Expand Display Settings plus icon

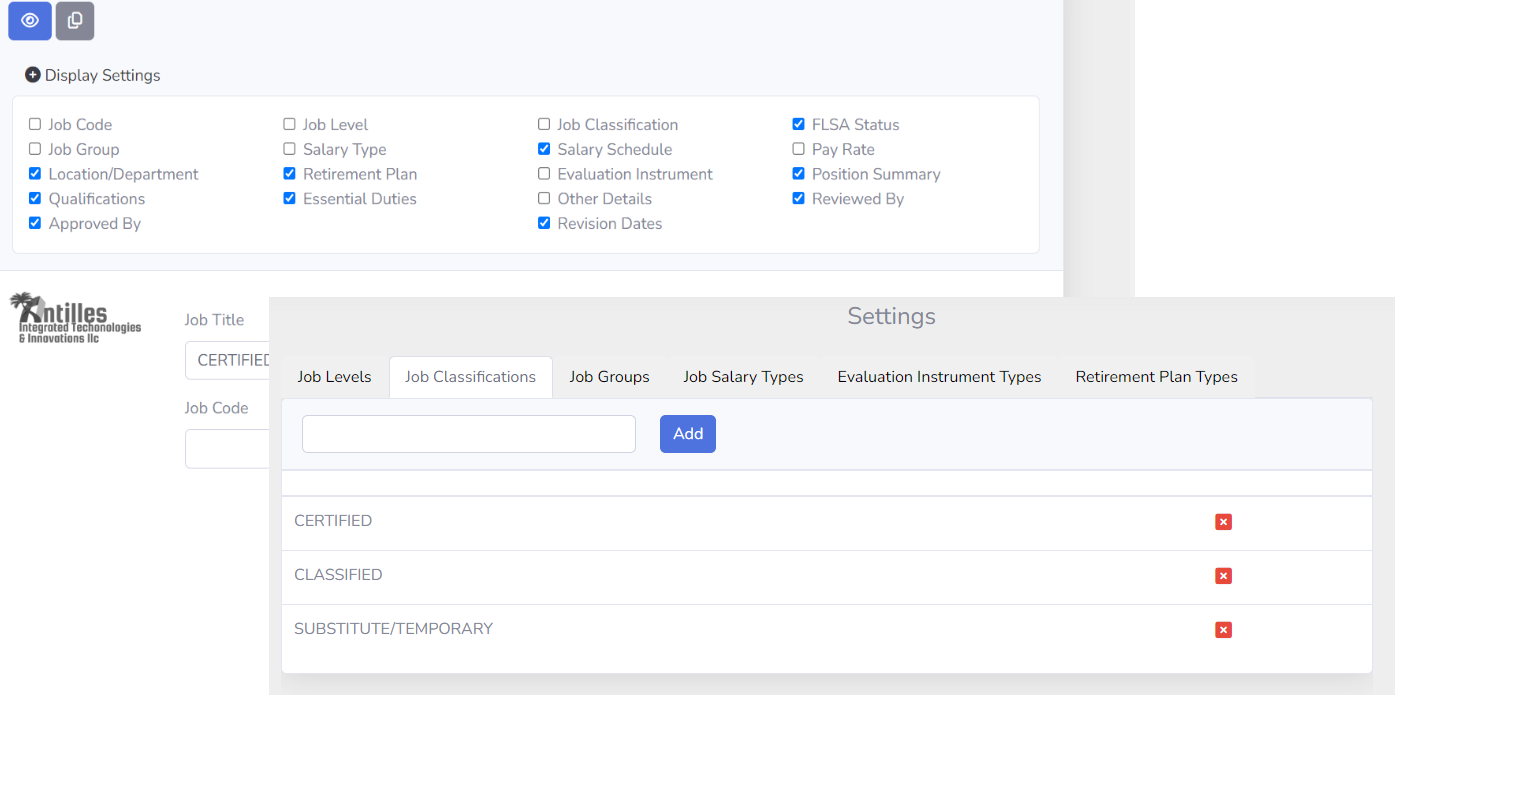tap(33, 75)
